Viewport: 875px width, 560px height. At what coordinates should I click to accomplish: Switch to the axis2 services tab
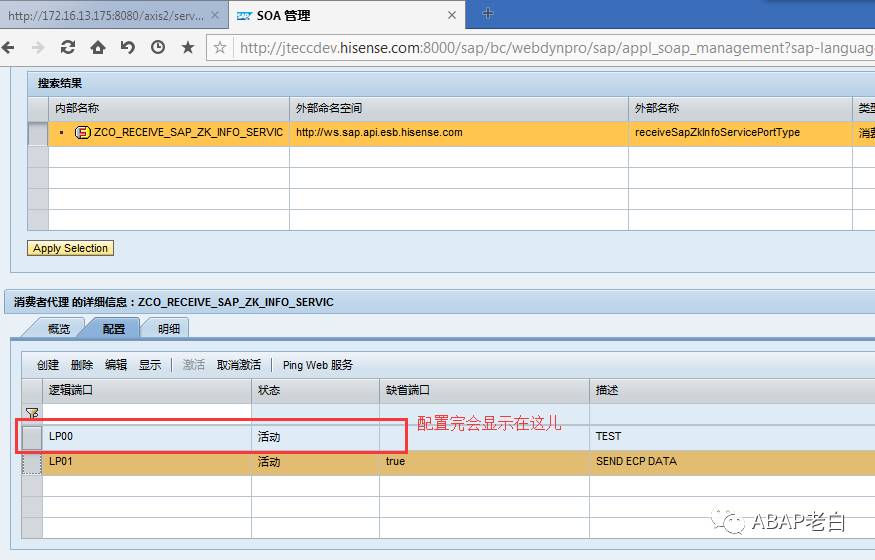(x=106, y=16)
